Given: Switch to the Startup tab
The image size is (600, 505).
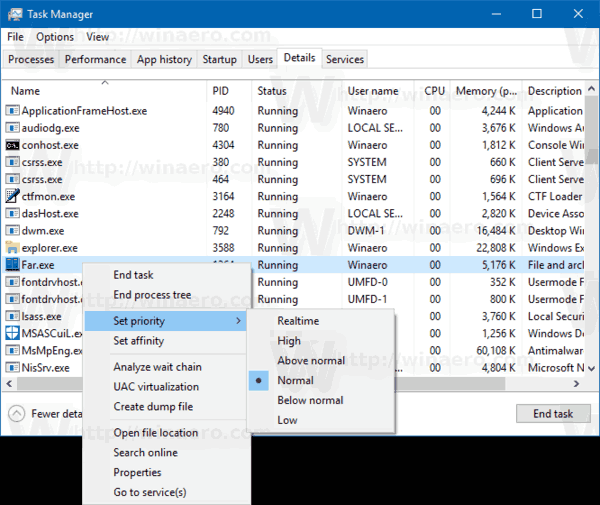Looking at the screenshot, I should pyautogui.click(x=219, y=59).
